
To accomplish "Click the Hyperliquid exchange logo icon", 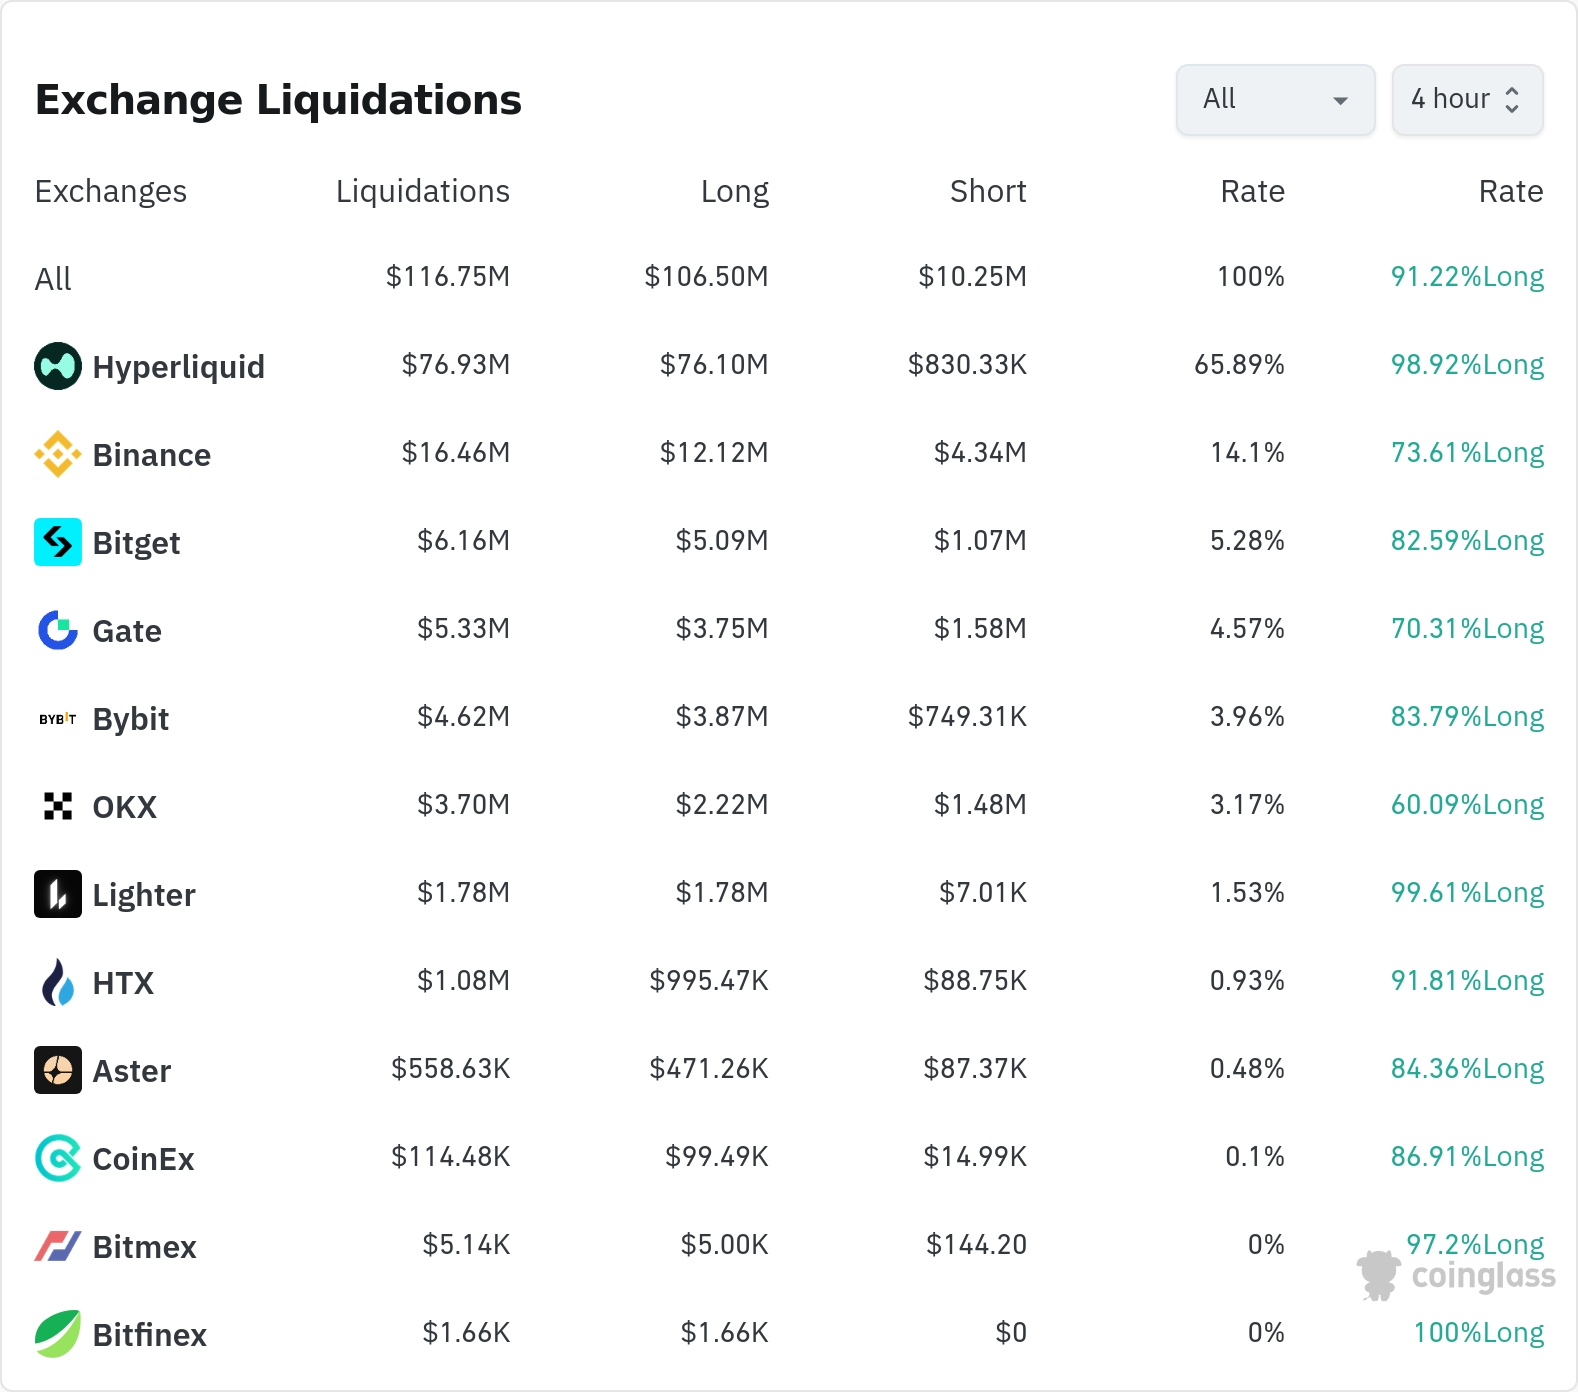I will [58, 366].
